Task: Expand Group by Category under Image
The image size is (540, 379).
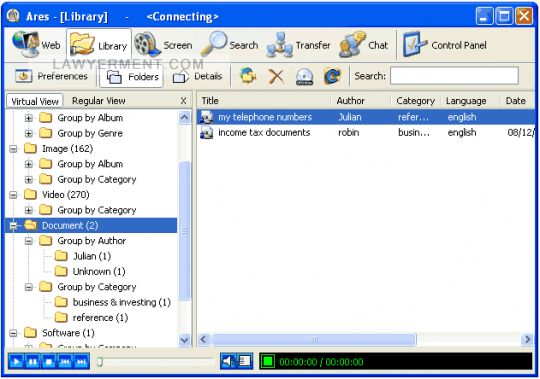Action: point(29,179)
